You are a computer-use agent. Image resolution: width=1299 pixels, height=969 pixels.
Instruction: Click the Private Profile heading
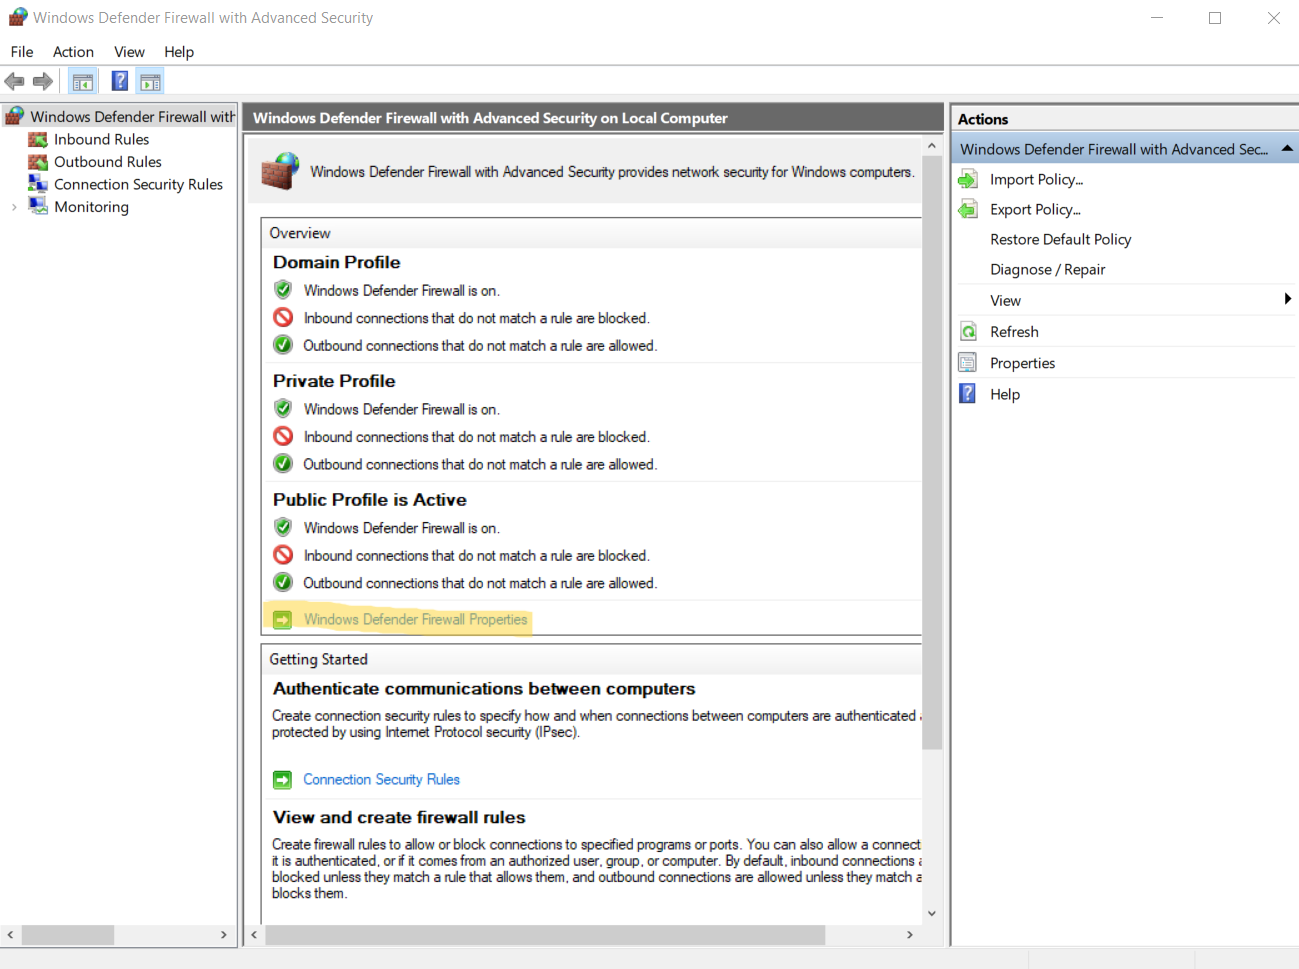pyautogui.click(x=334, y=381)
